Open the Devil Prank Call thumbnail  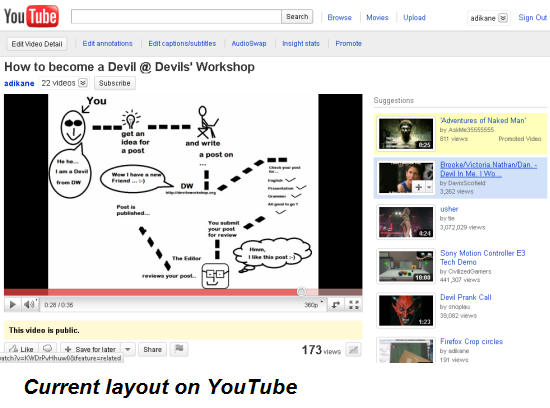click(x=406, y=310)
